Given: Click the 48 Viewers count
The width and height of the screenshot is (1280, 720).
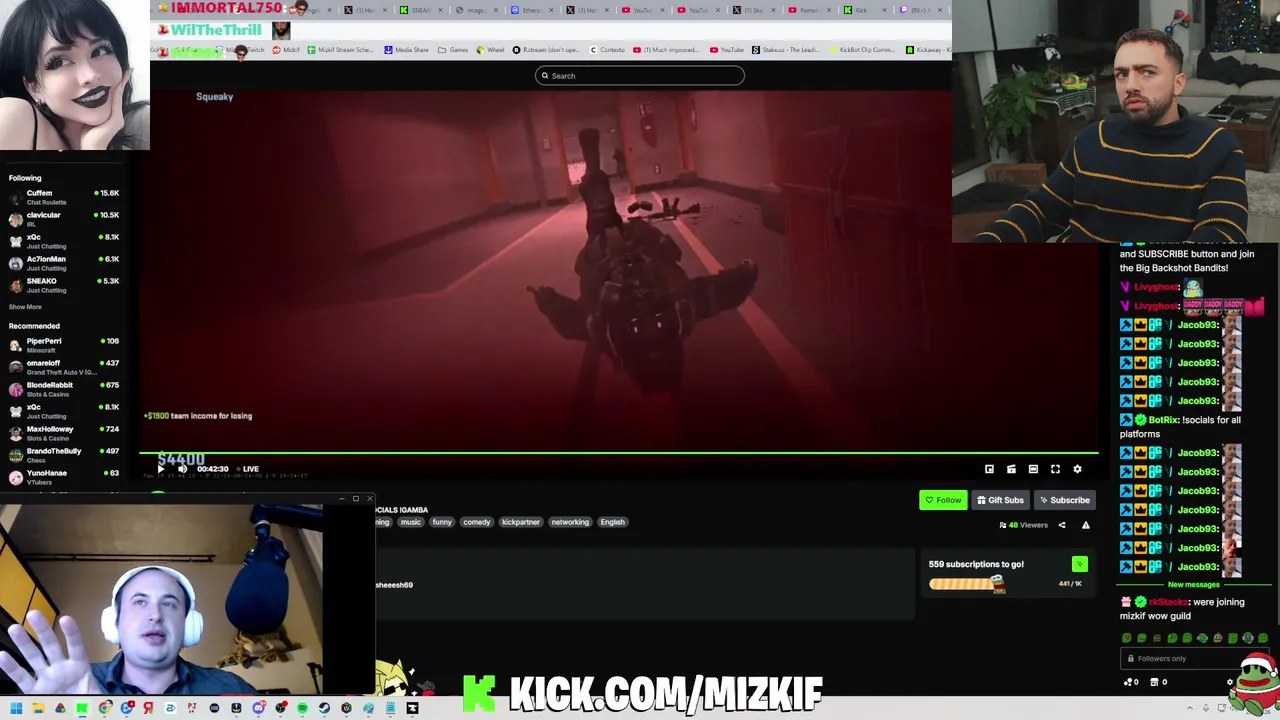Looking at the screenshot, I should tap(1023, 525).
